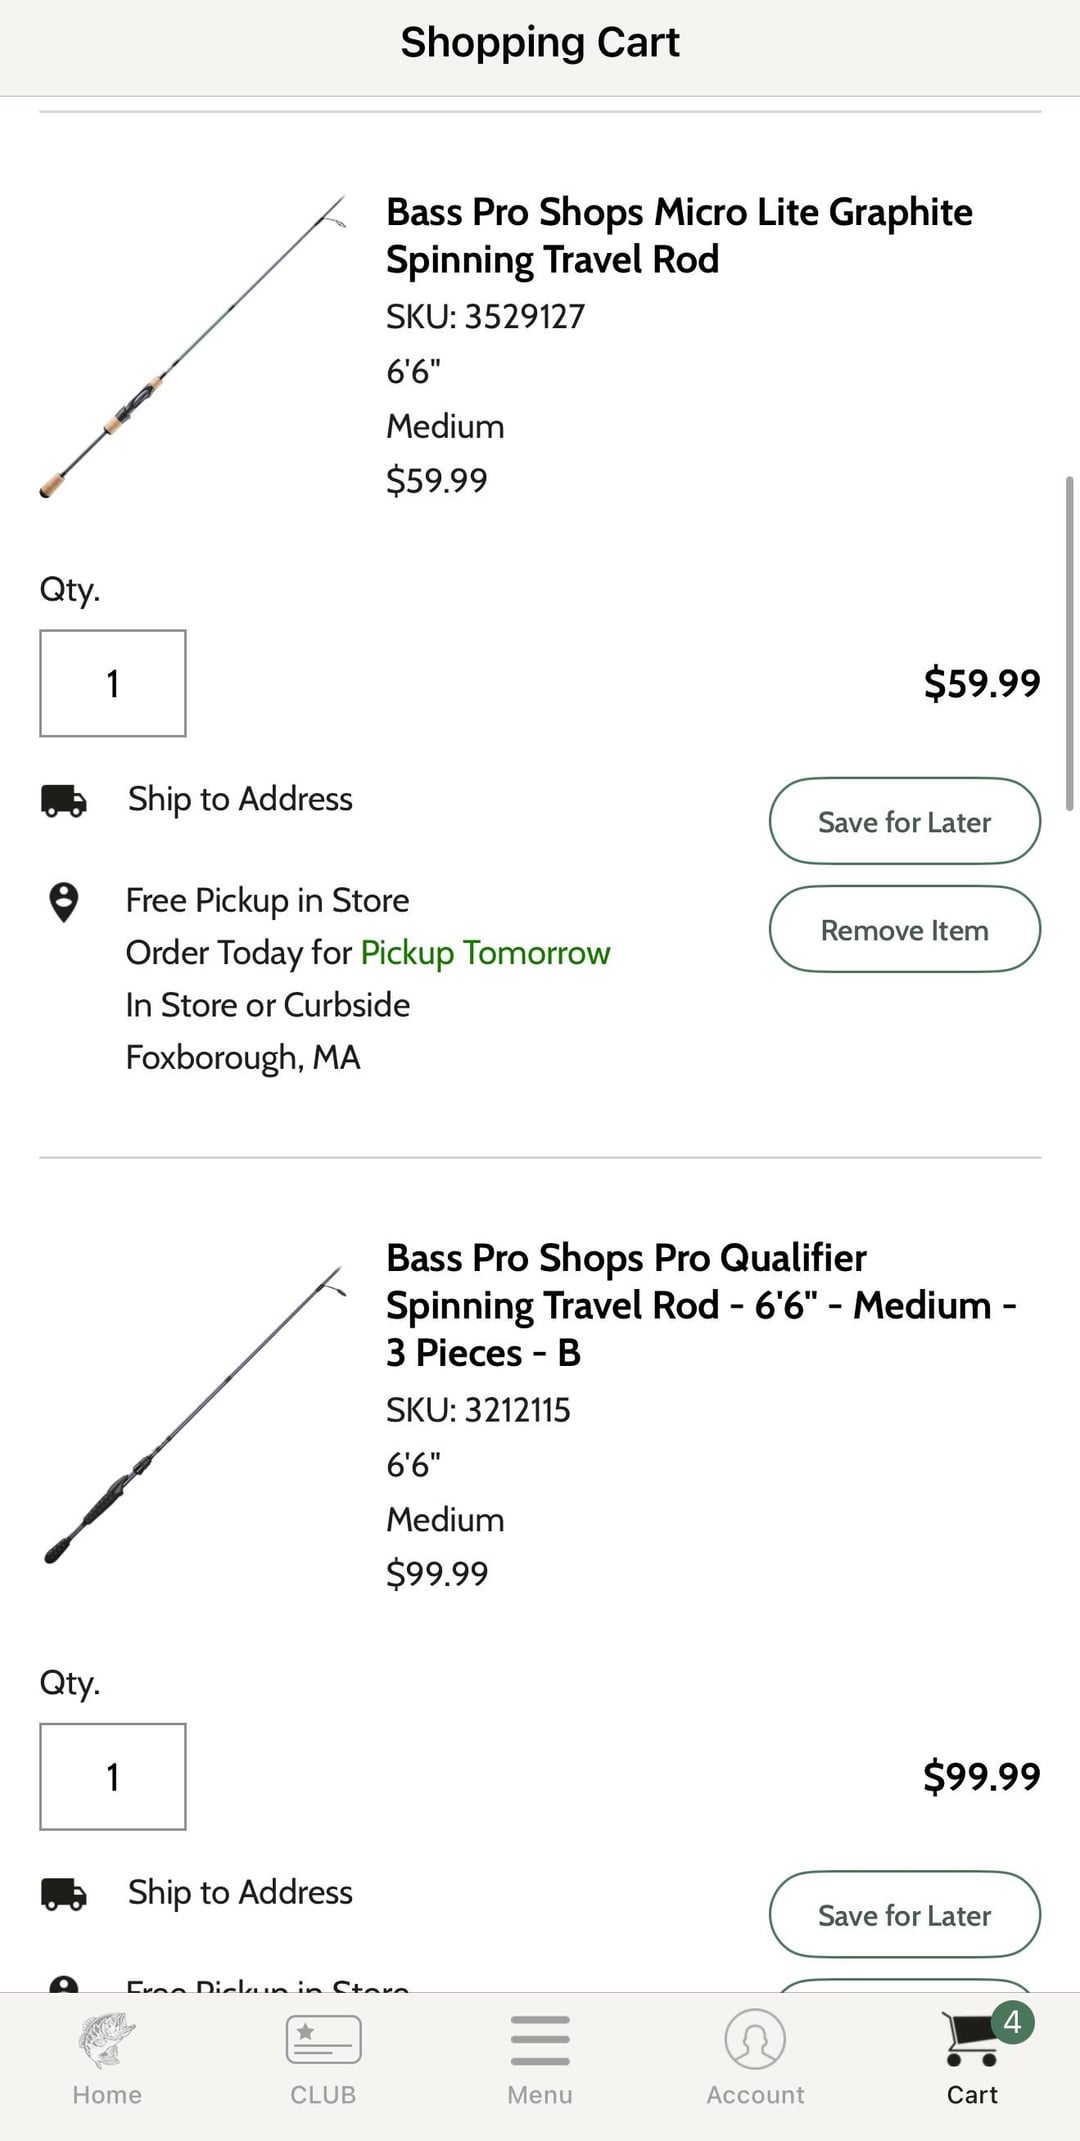Remove the Micro Lite Graphite rod item
The width and height of the screenshot is (1080, 2141).
click(904, 930)
